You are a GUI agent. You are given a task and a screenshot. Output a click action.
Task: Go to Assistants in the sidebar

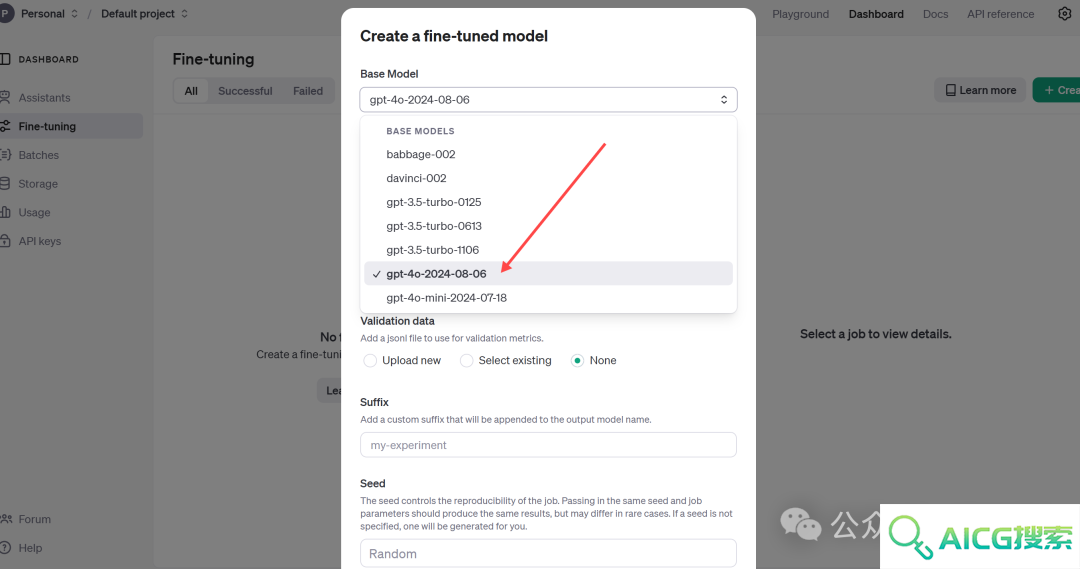[x=44, y=98]
